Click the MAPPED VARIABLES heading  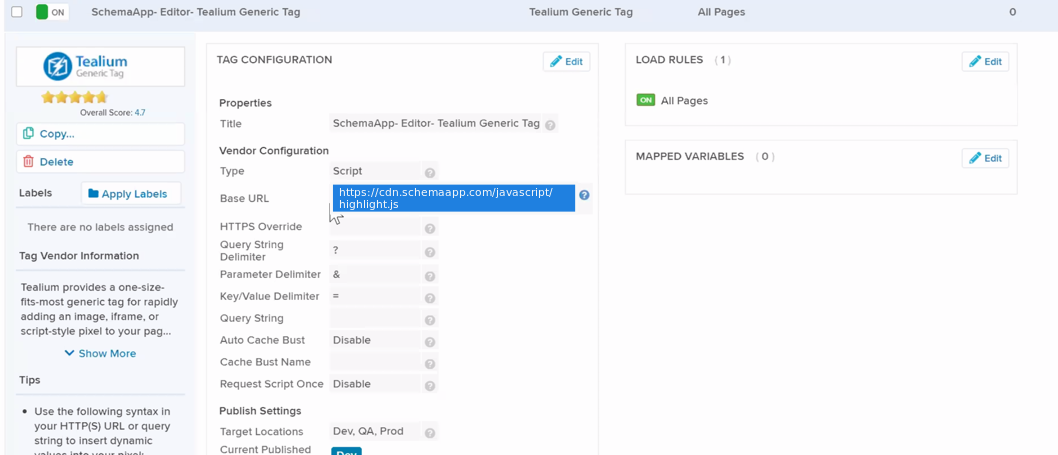click(690, 157)
